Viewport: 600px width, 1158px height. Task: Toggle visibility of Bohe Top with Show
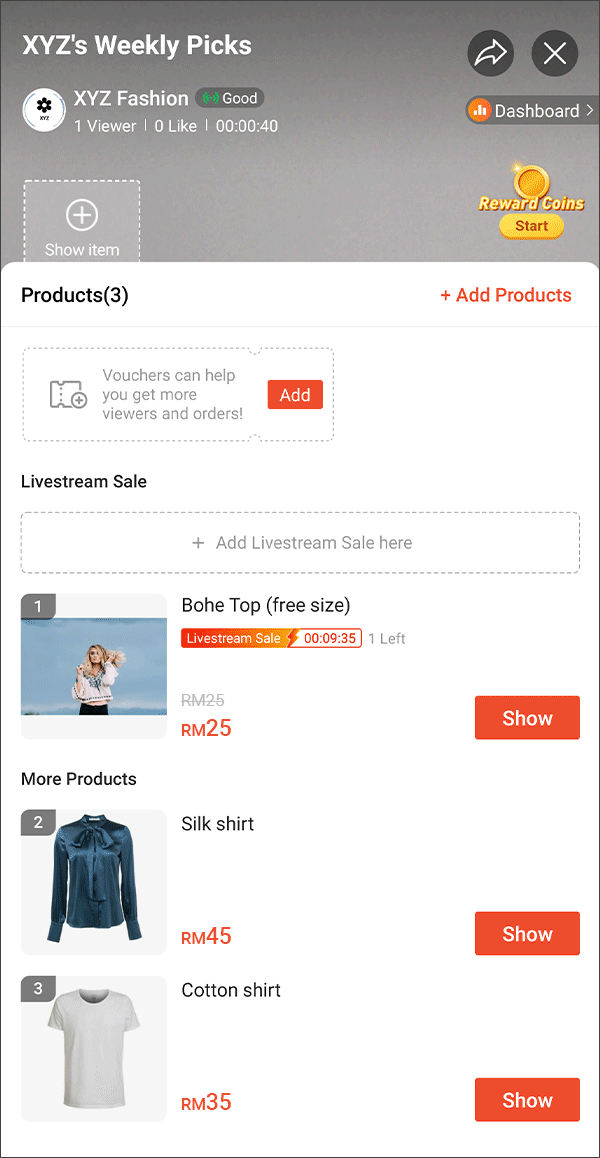click(527, 717)
